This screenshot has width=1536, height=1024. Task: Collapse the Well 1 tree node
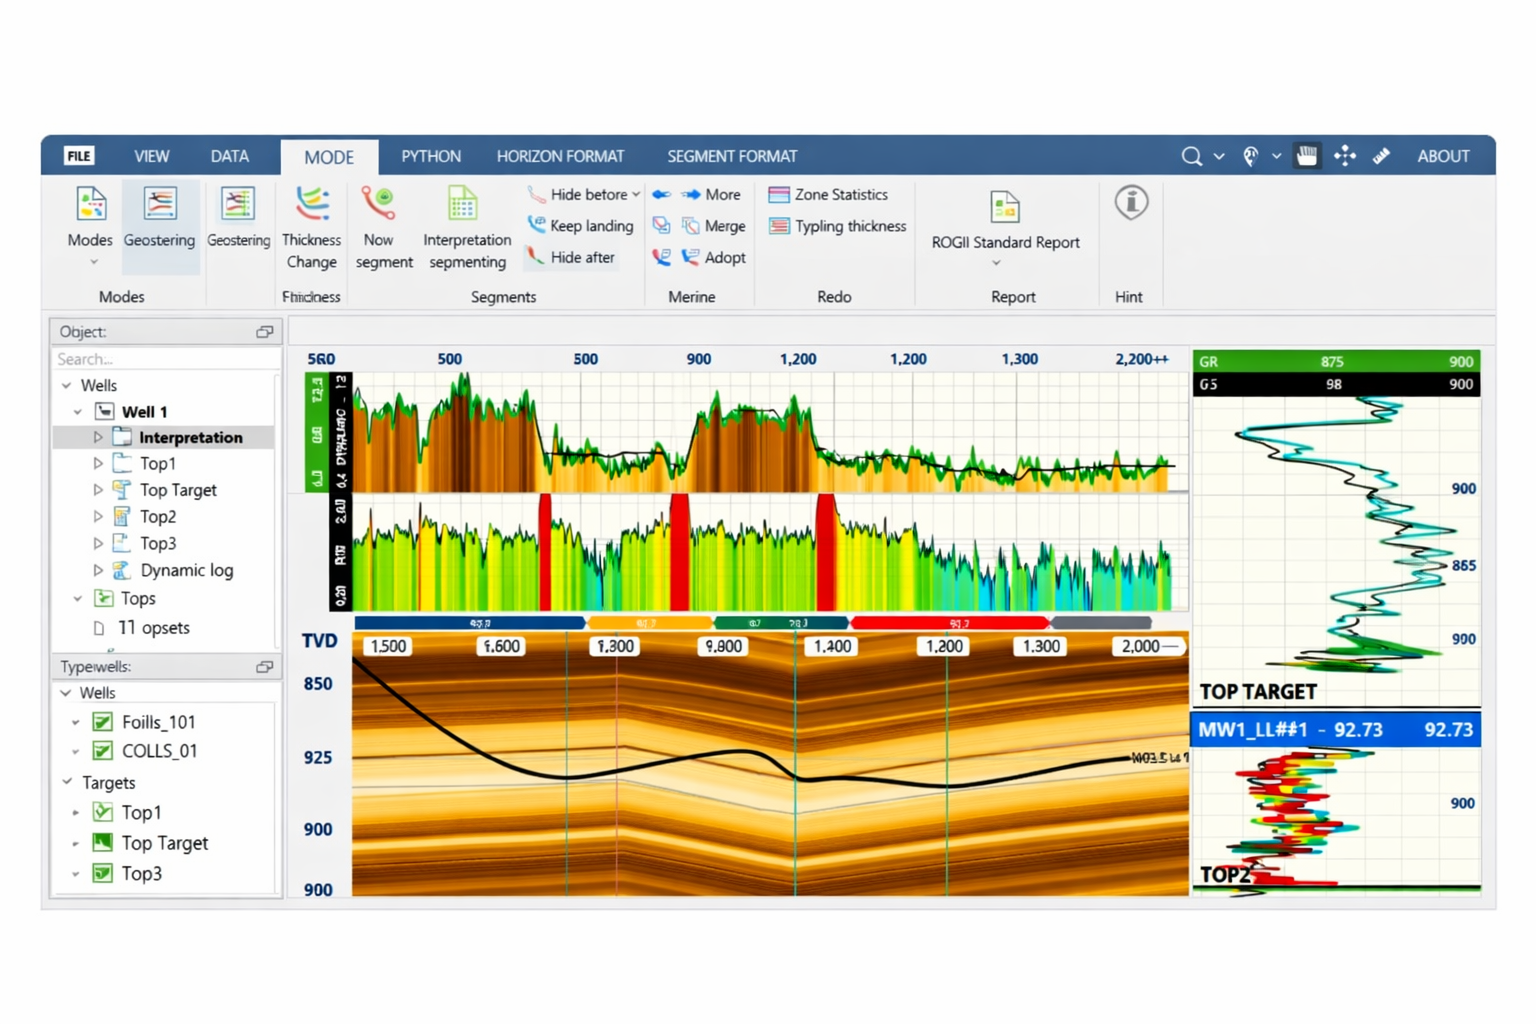(78, 412)
